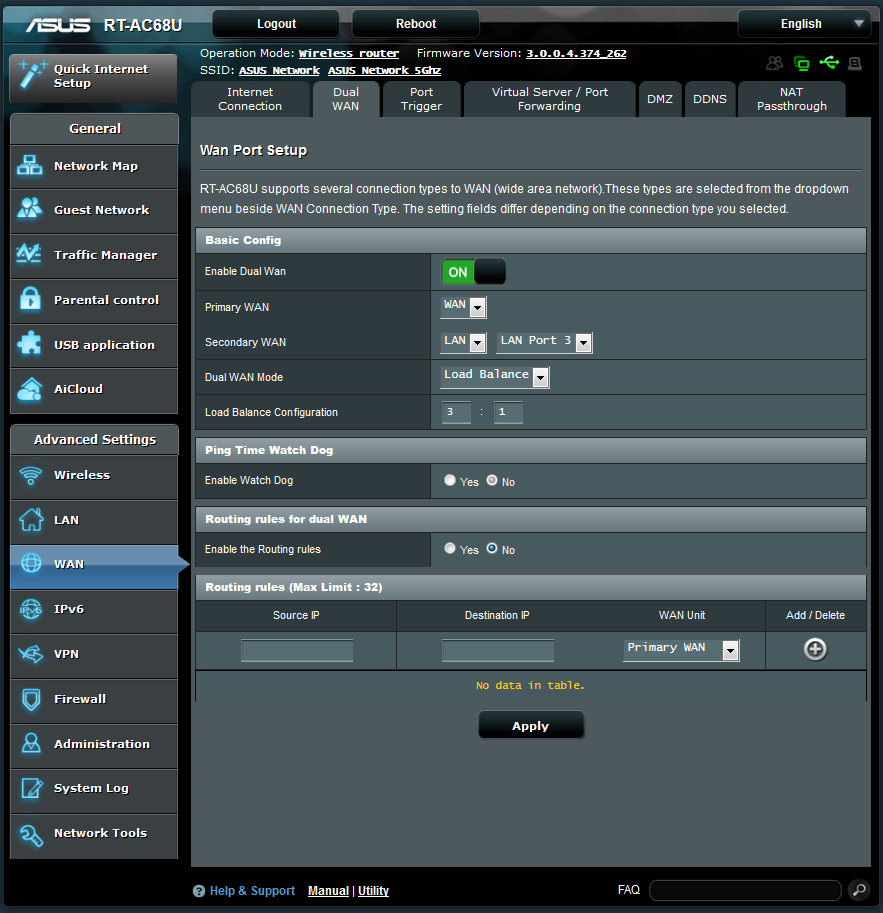Image resolution: width=883 pixels, height=913 pixels.
Task: Click the AiCloud cloud icon
Action: point(30,390)
